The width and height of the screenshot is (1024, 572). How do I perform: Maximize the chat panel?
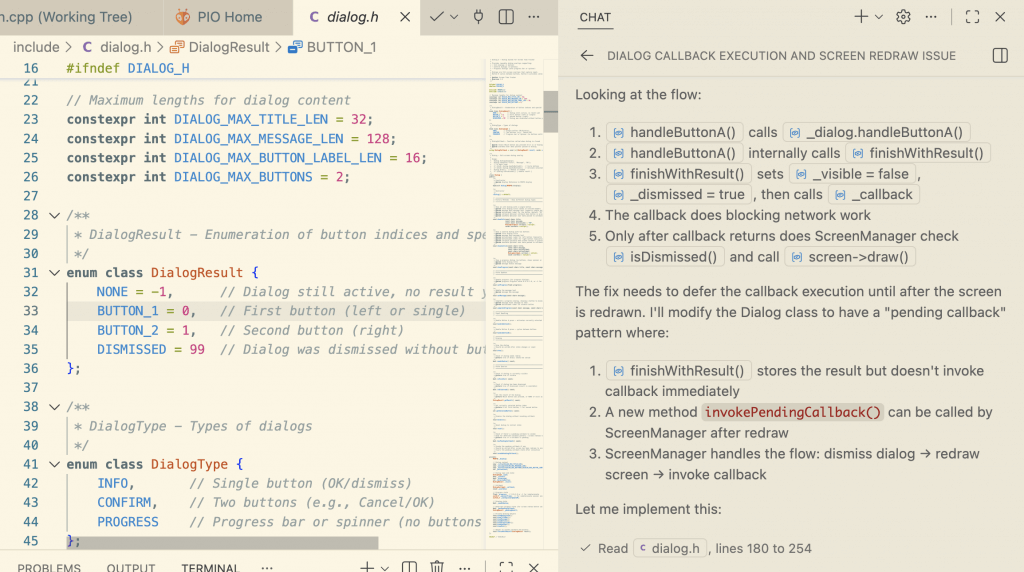point(972,17)
